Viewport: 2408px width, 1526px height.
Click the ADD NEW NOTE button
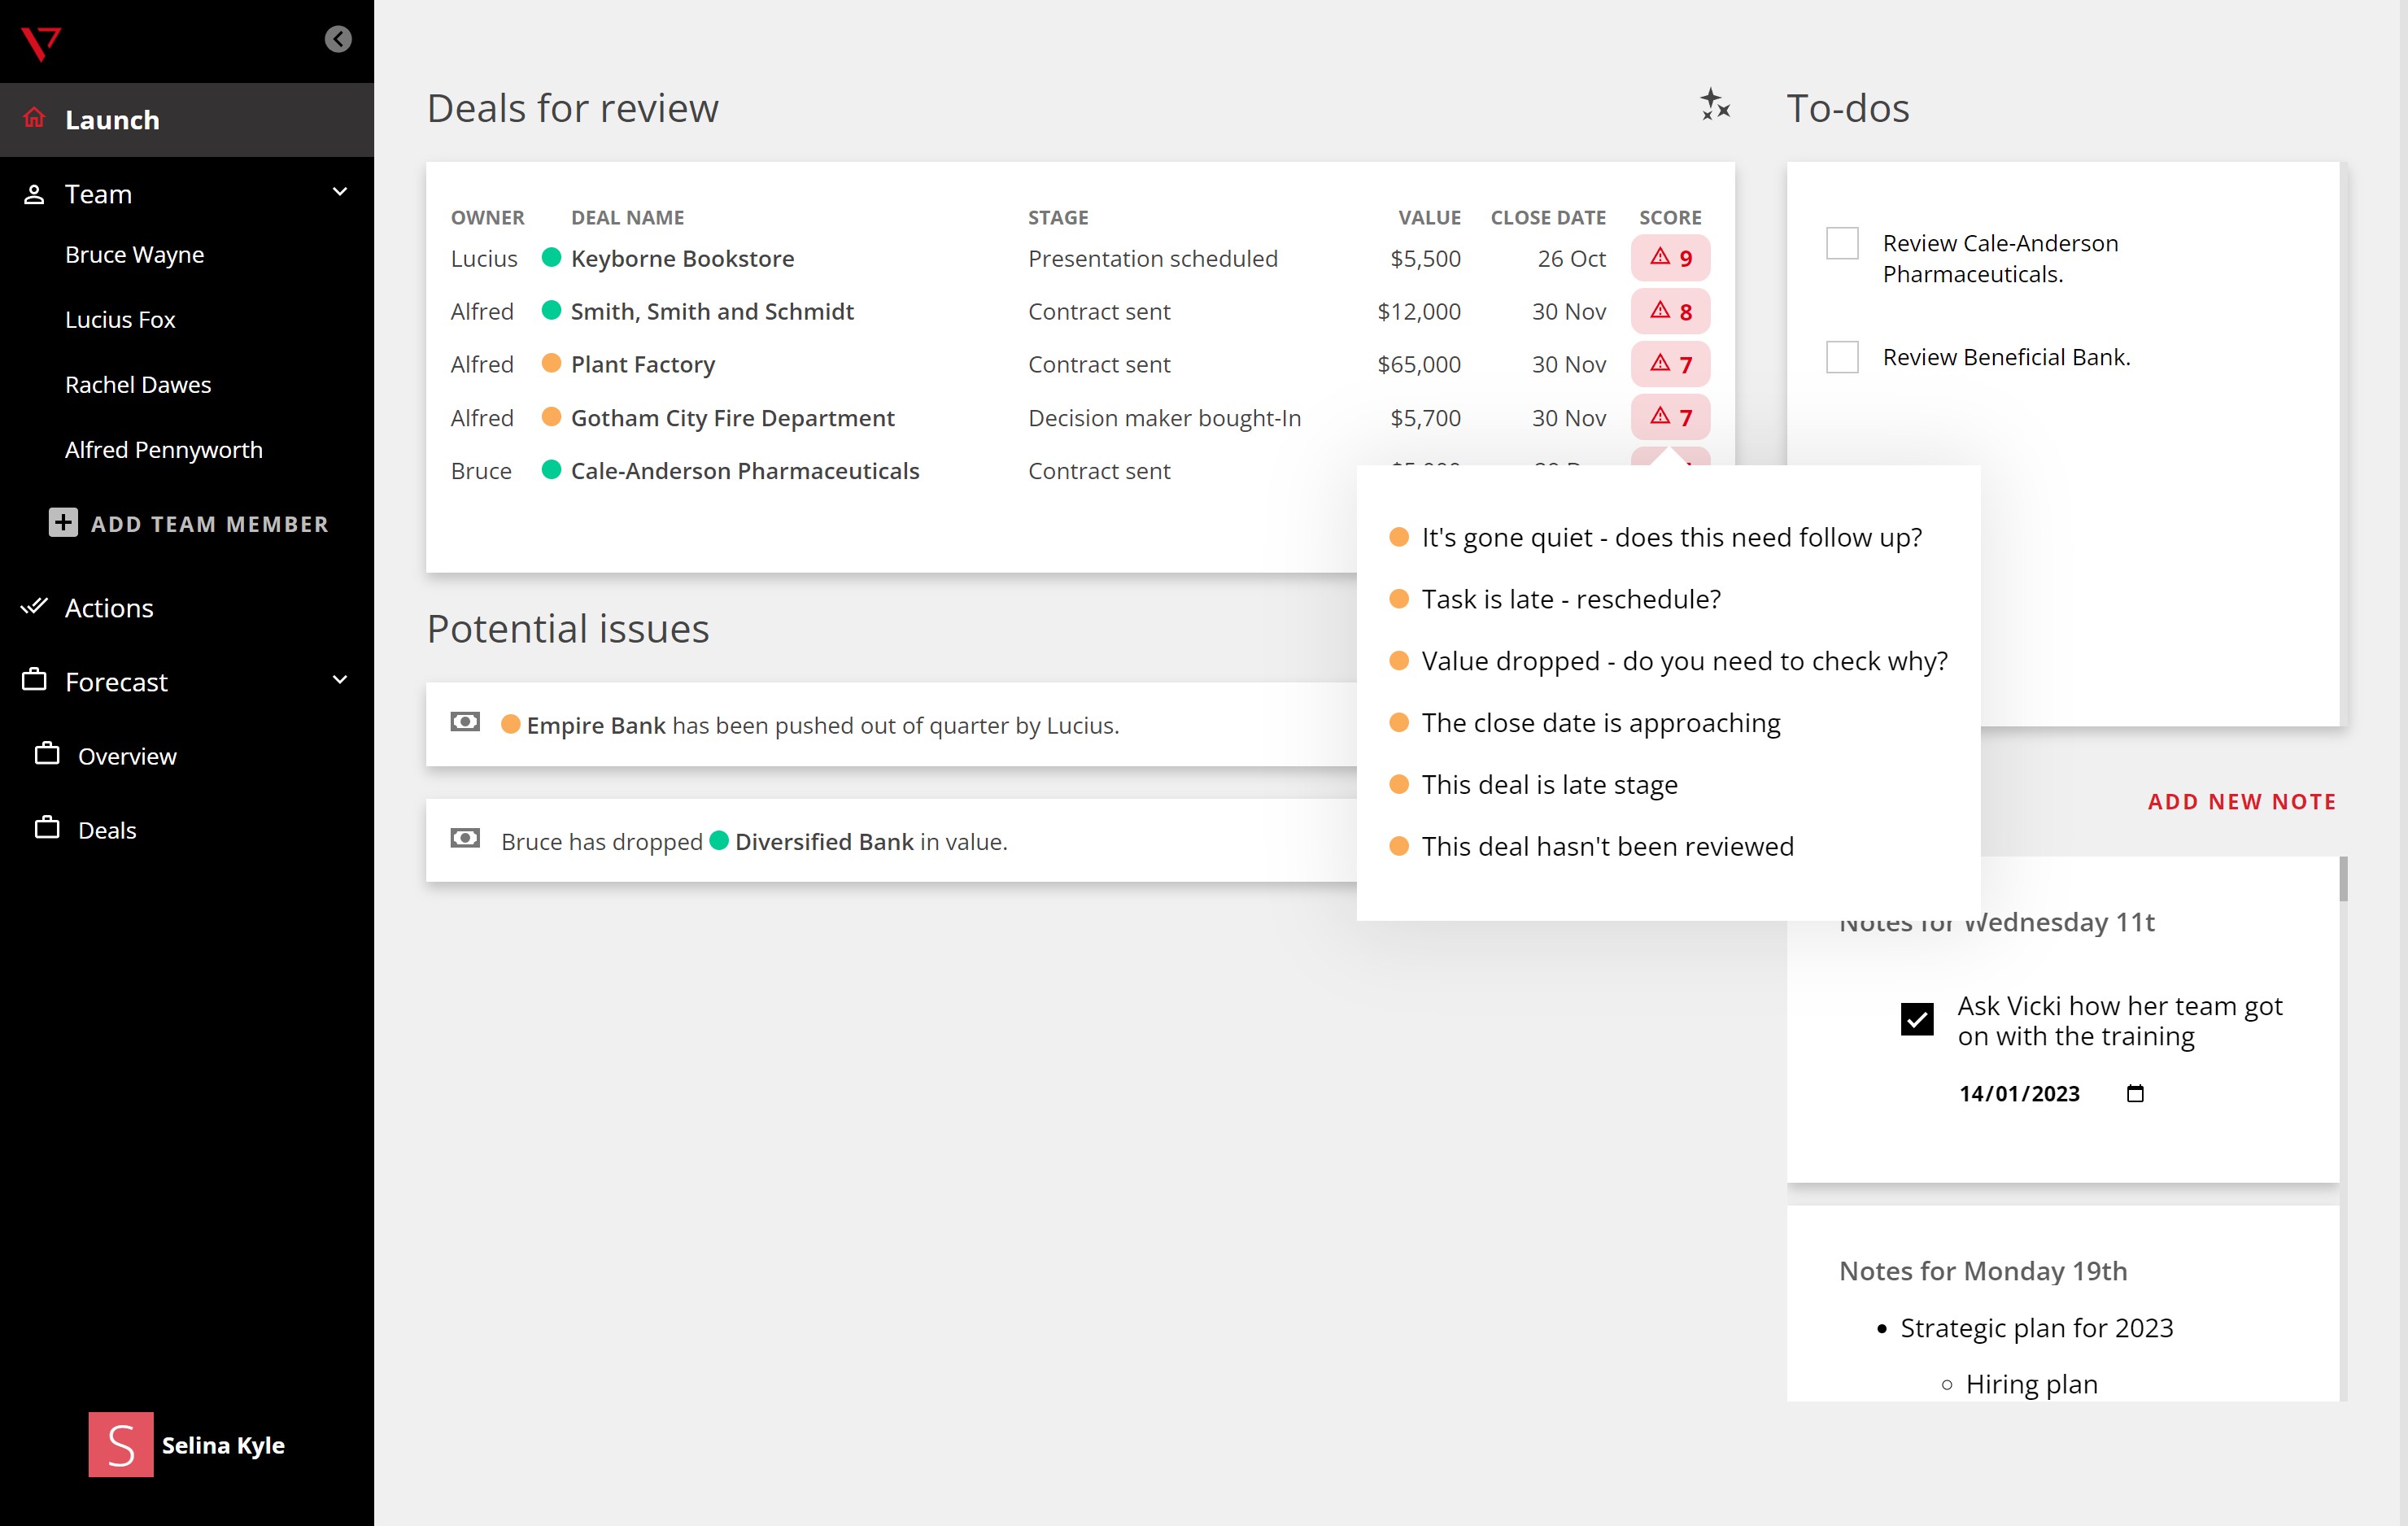click(2241, 801)
